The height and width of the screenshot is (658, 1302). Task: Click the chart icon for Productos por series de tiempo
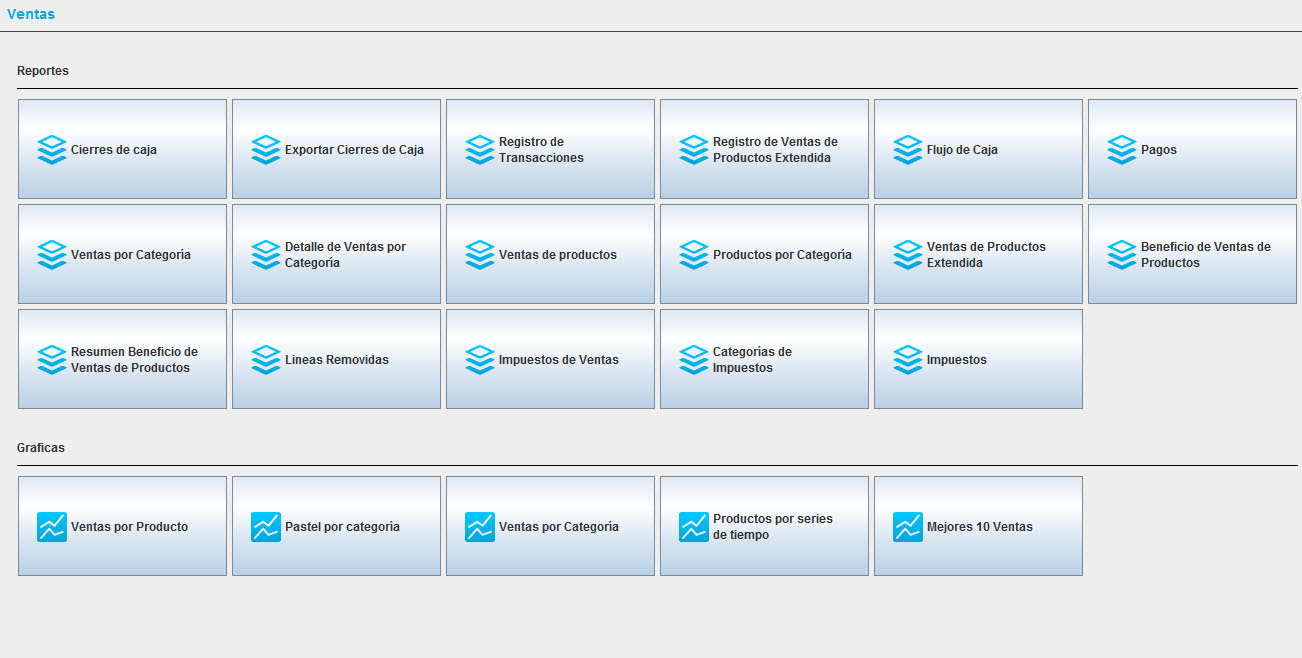point(693,527)
